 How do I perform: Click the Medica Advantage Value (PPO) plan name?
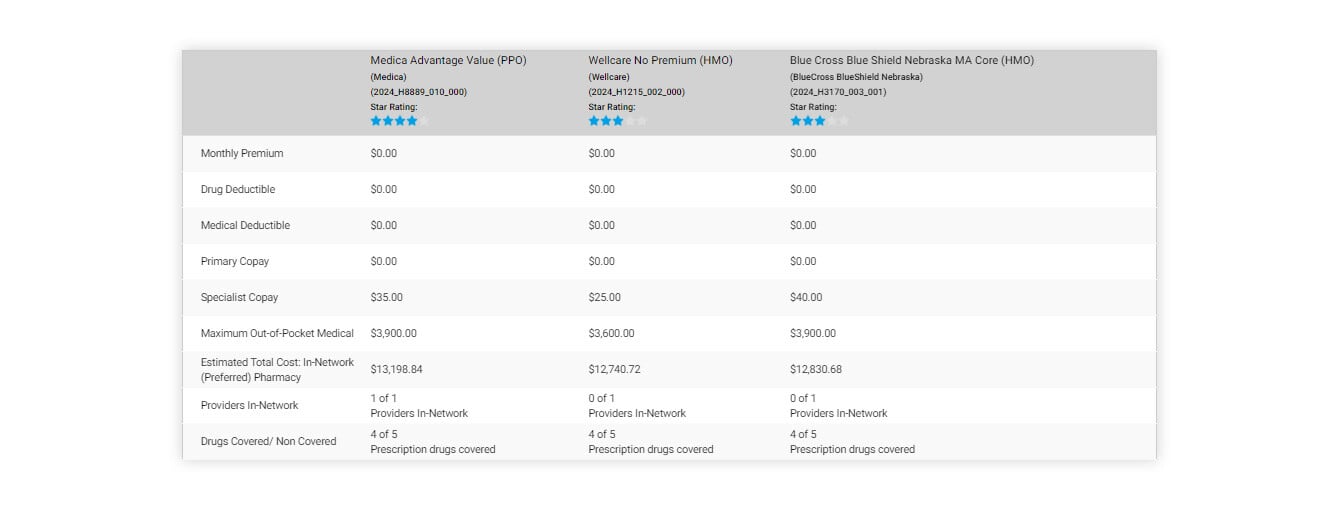click(448, 60)
